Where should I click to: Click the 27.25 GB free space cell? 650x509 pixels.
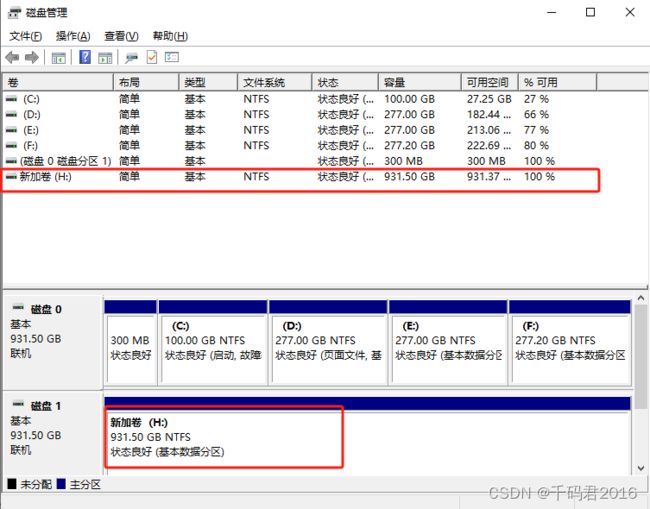click(x=489, y=99)
